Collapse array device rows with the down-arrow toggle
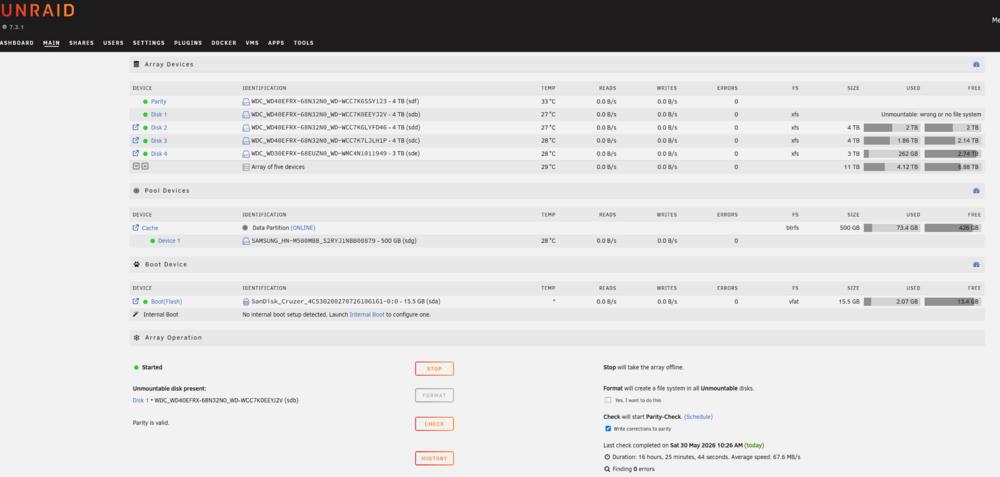This screenshot has width=1000, height=477. point(136,166)
